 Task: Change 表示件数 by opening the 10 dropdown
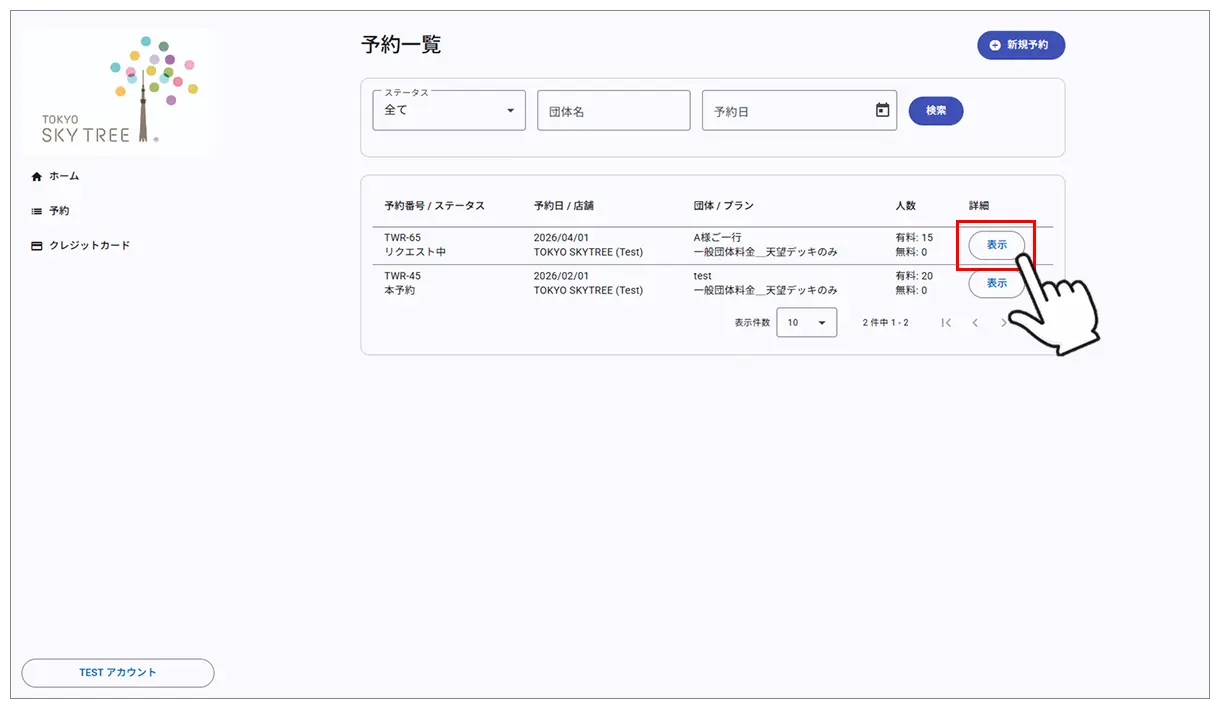tap(807, 322)
